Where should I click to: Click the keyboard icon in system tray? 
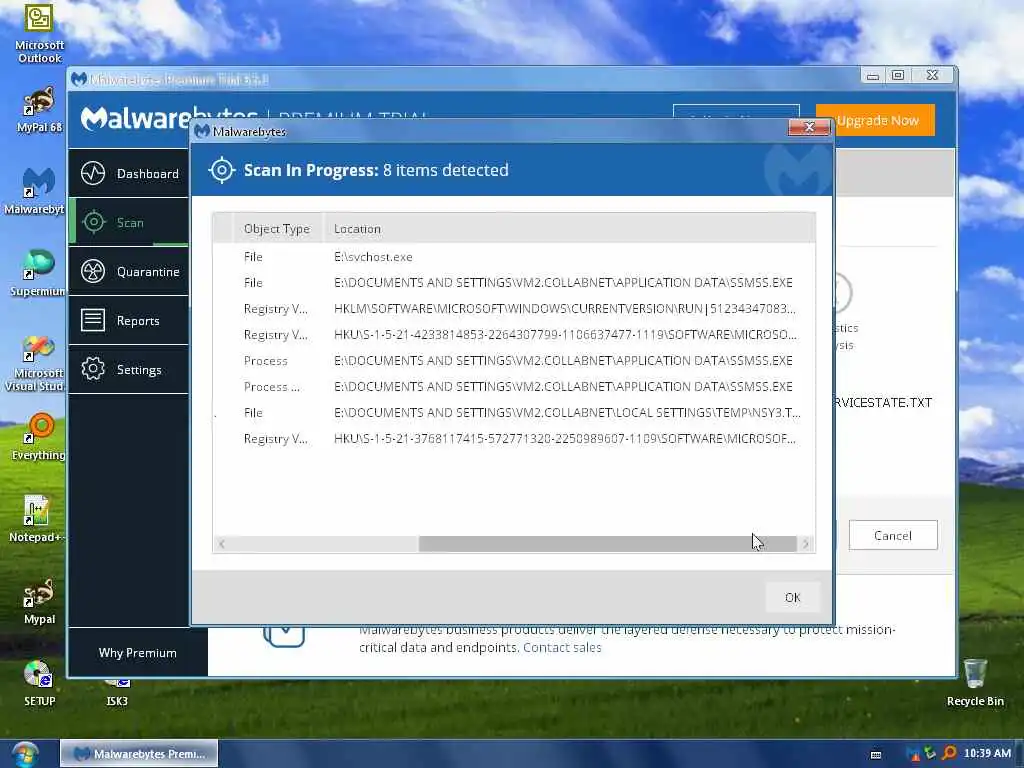click(876, 754)
